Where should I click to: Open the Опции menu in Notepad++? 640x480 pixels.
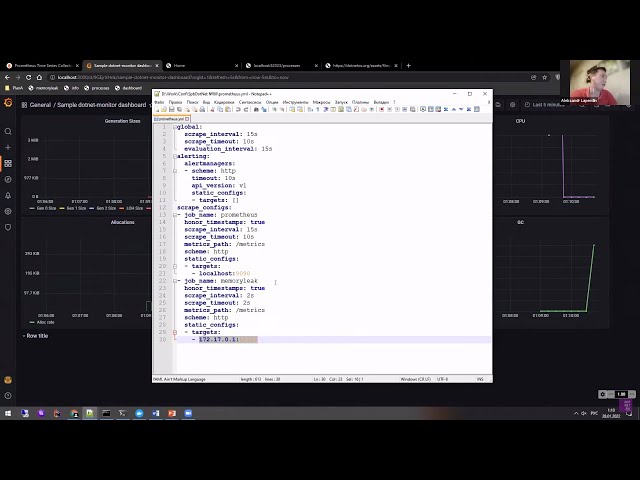[x=272, y=102]
